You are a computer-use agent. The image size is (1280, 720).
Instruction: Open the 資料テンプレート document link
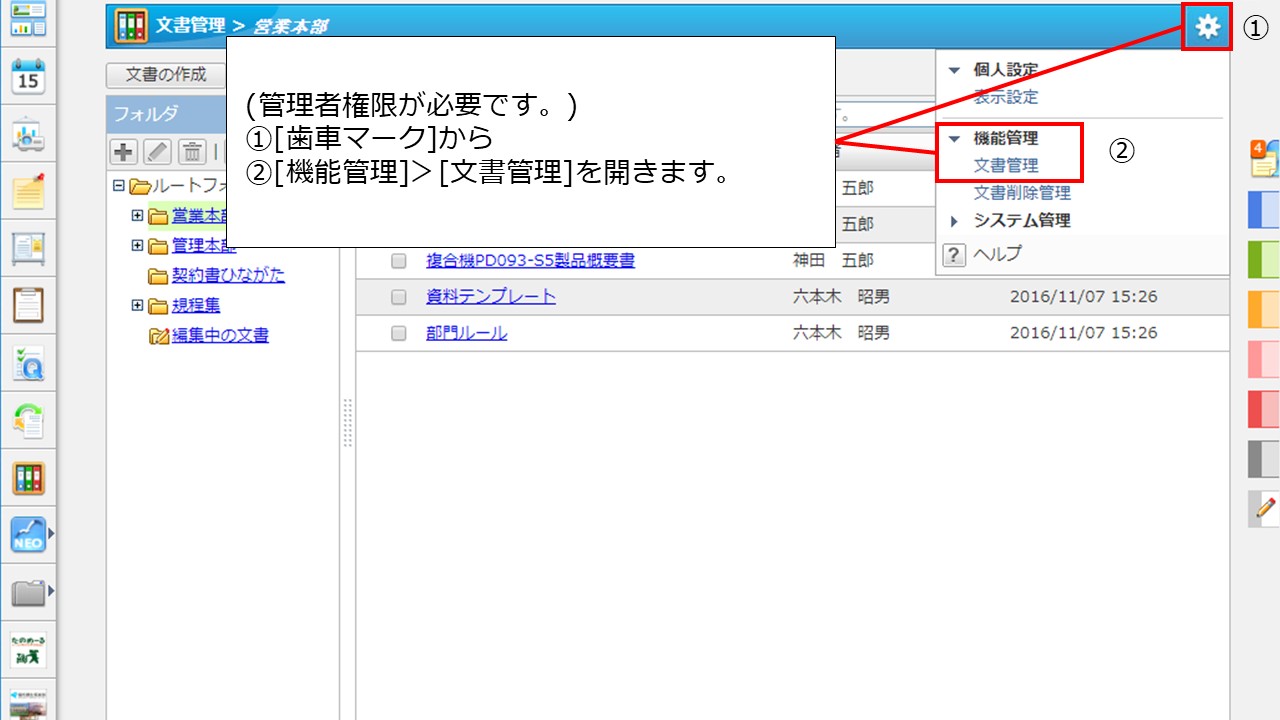pos(491,297)
